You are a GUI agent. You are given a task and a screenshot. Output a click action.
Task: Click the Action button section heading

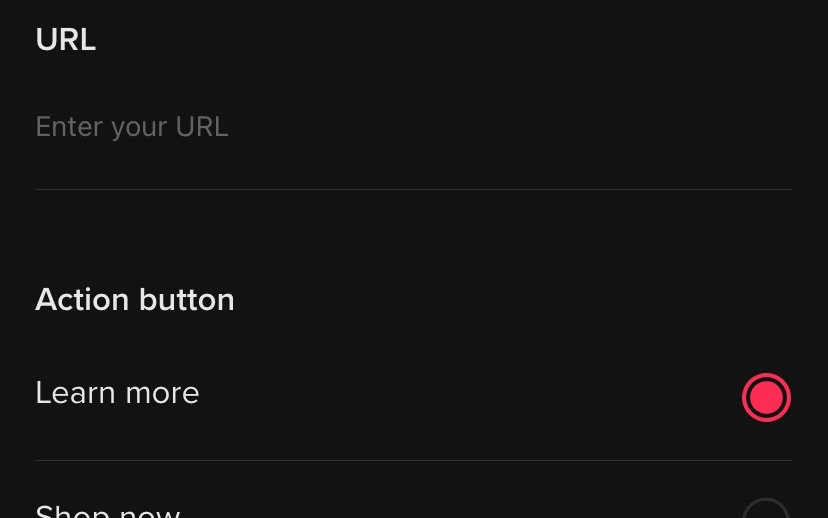[135, 300]
